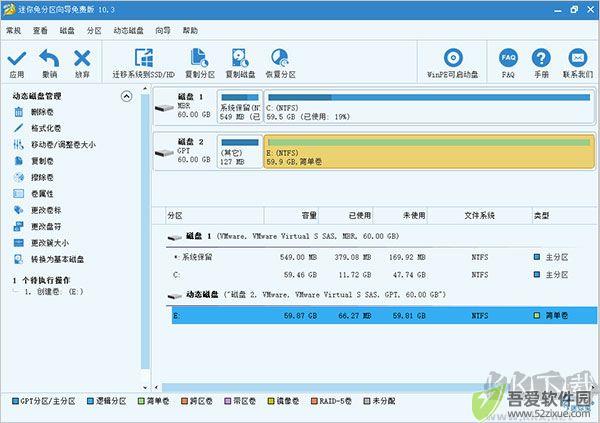Open the 磁盘 menu

tap(67, 31)
